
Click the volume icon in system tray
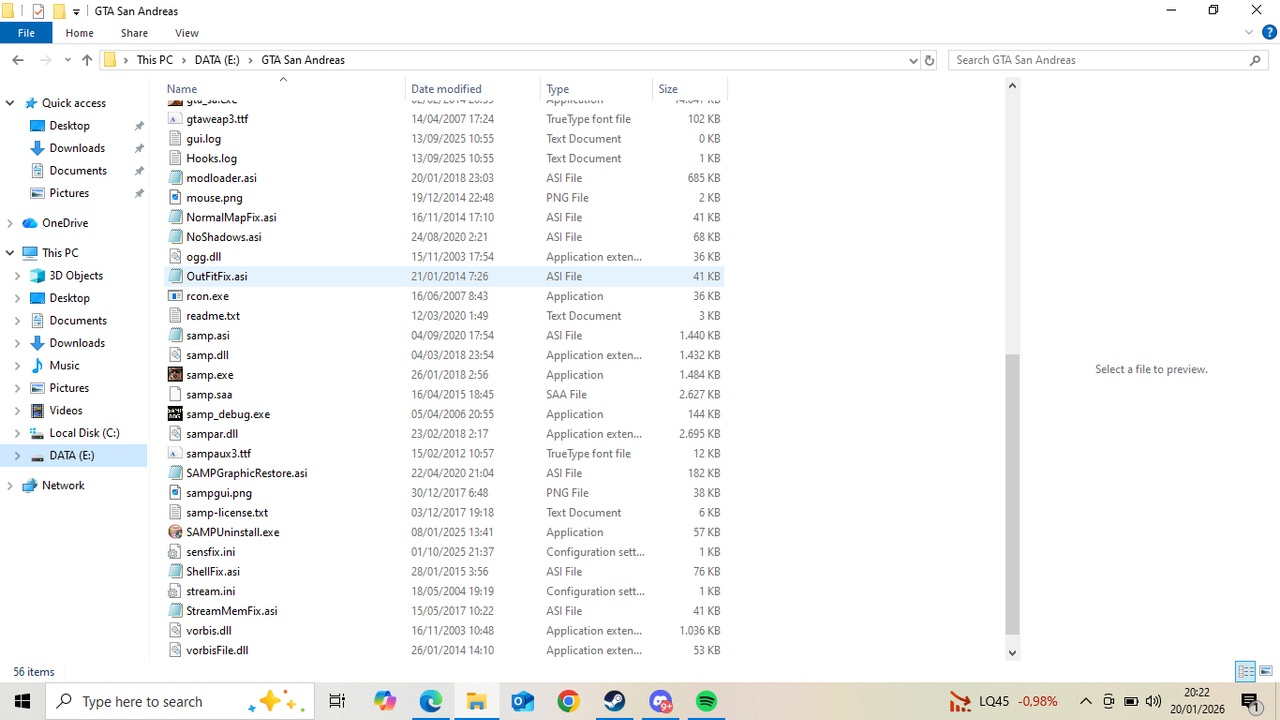[x=1153, y=701]
